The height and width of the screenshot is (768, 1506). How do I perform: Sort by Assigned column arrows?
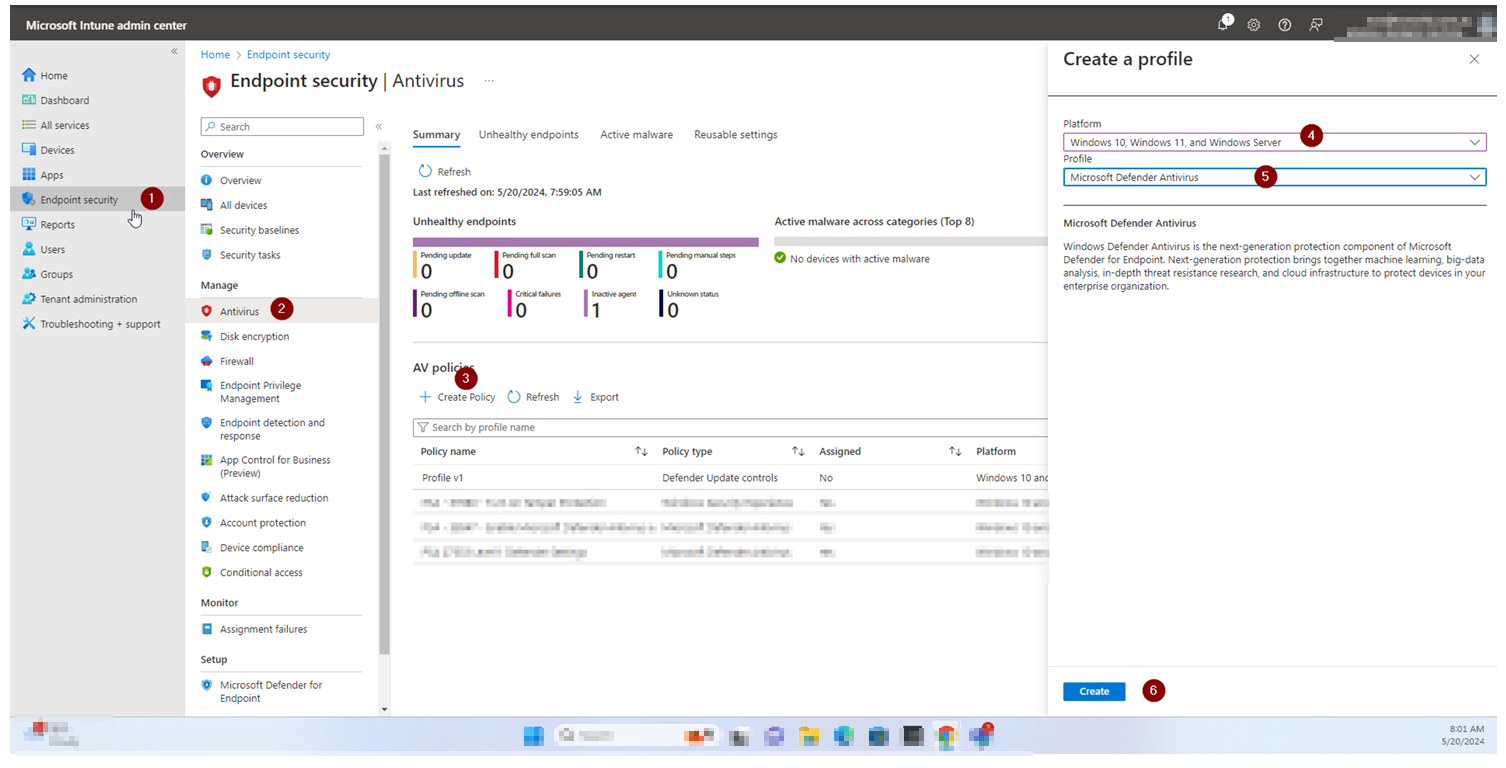(x=955, y=452)
